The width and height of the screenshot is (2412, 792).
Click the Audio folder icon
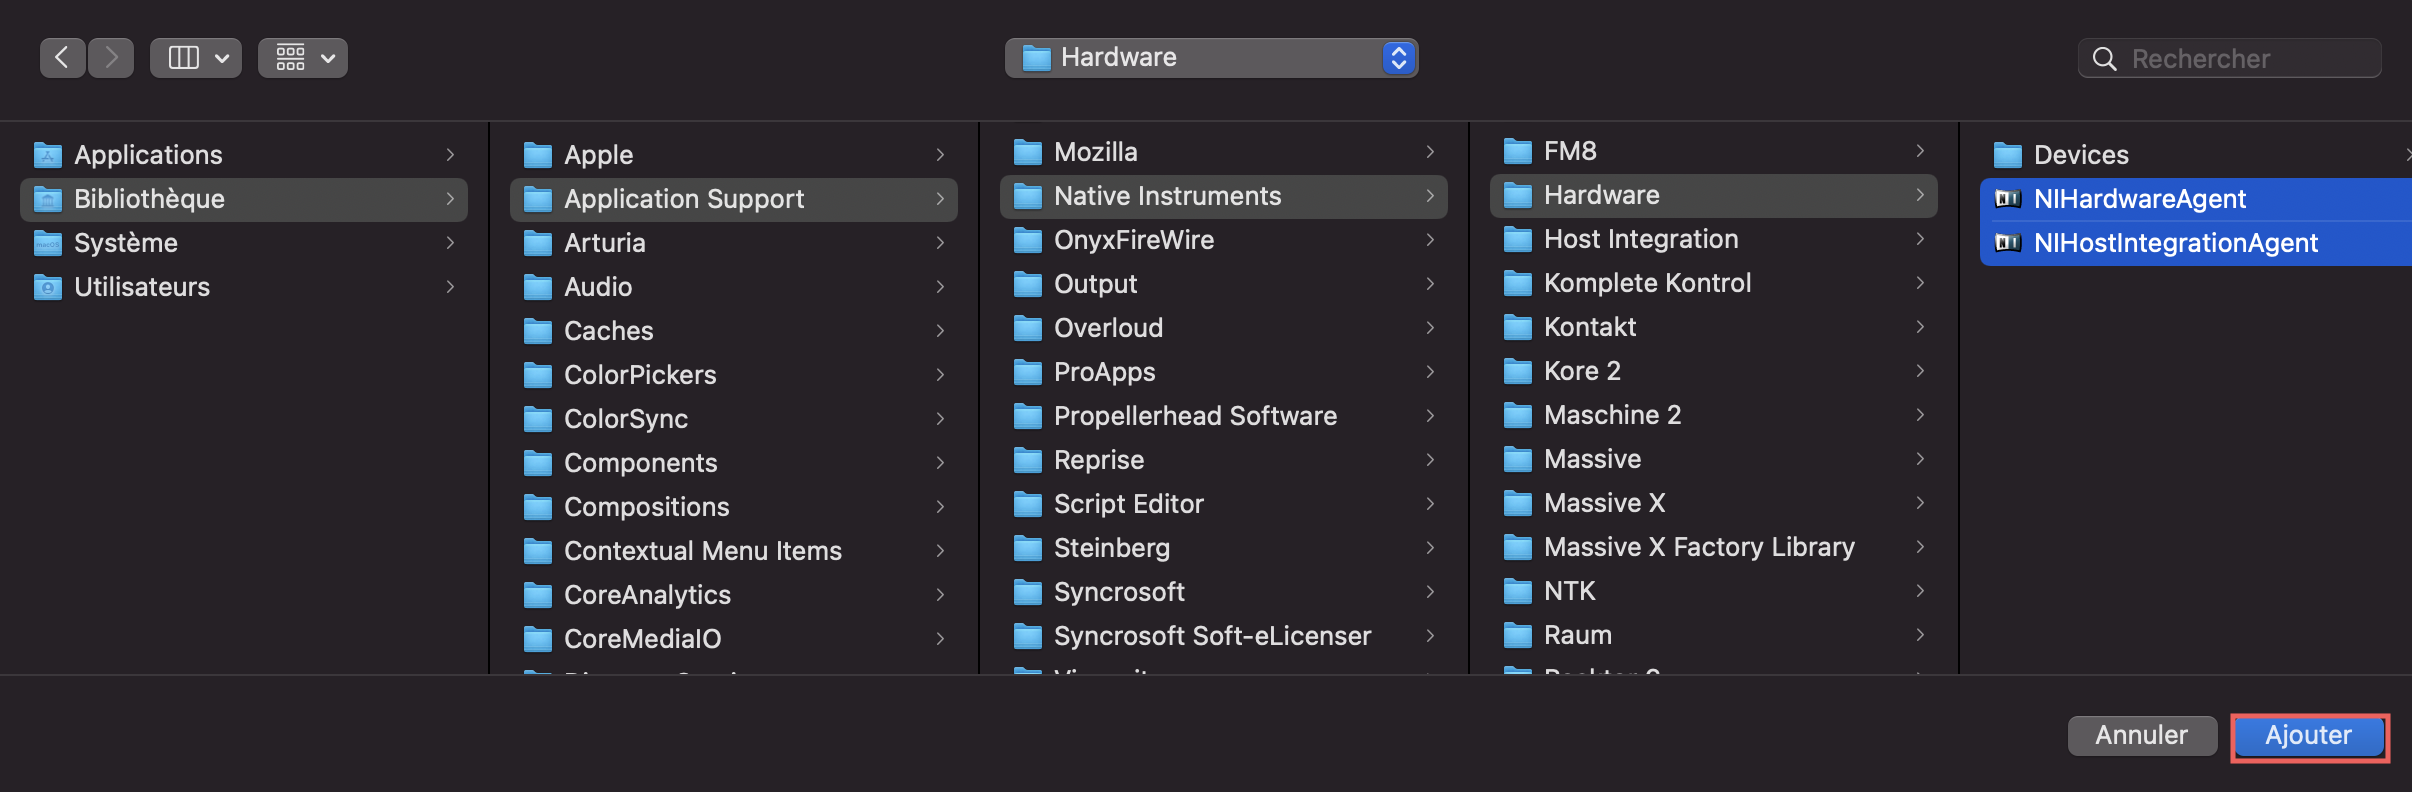538,287
